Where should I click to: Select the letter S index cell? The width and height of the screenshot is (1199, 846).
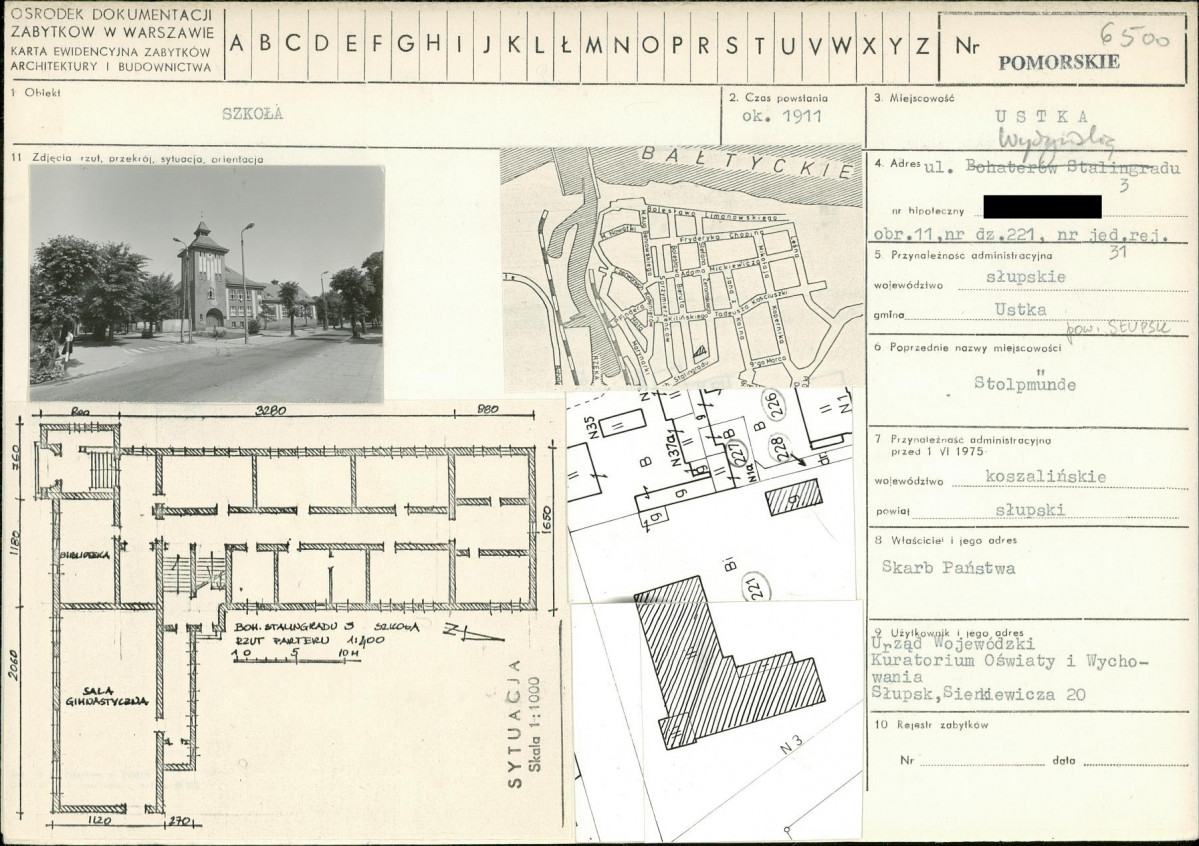[732, 44]
